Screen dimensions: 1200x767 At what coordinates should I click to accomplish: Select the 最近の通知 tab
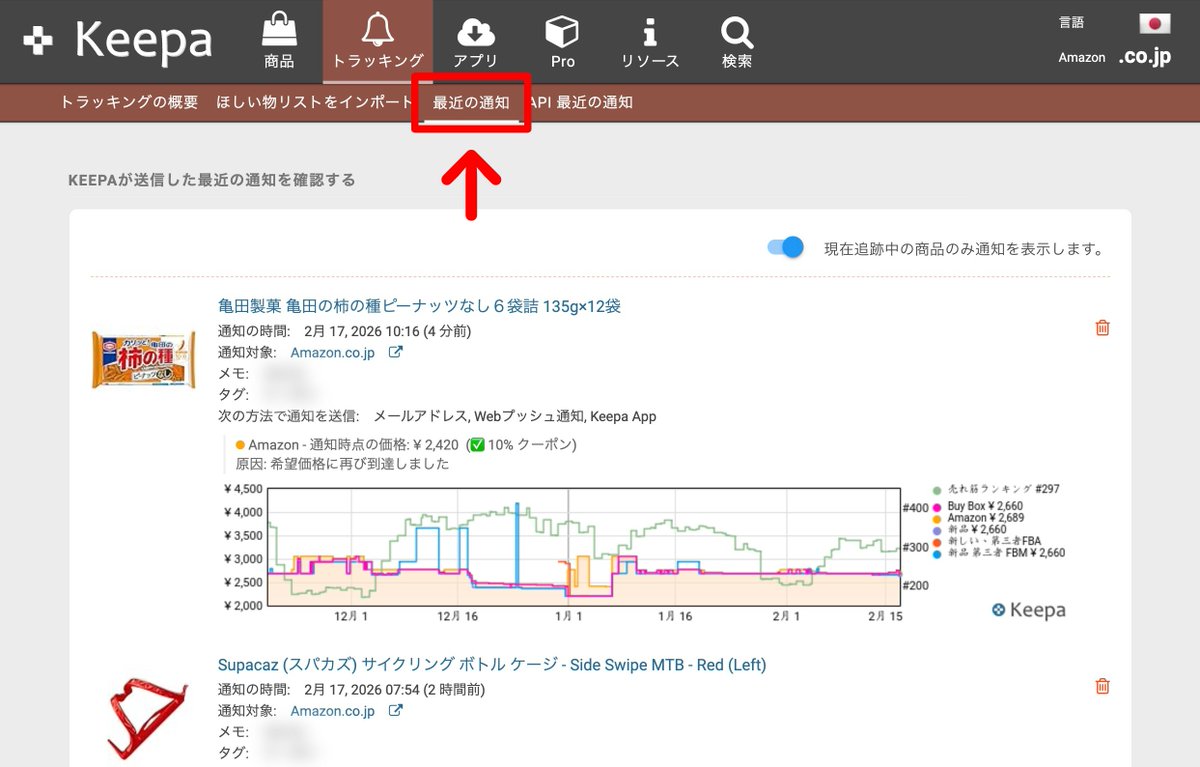pyautogui.click(x=471, y=102)
